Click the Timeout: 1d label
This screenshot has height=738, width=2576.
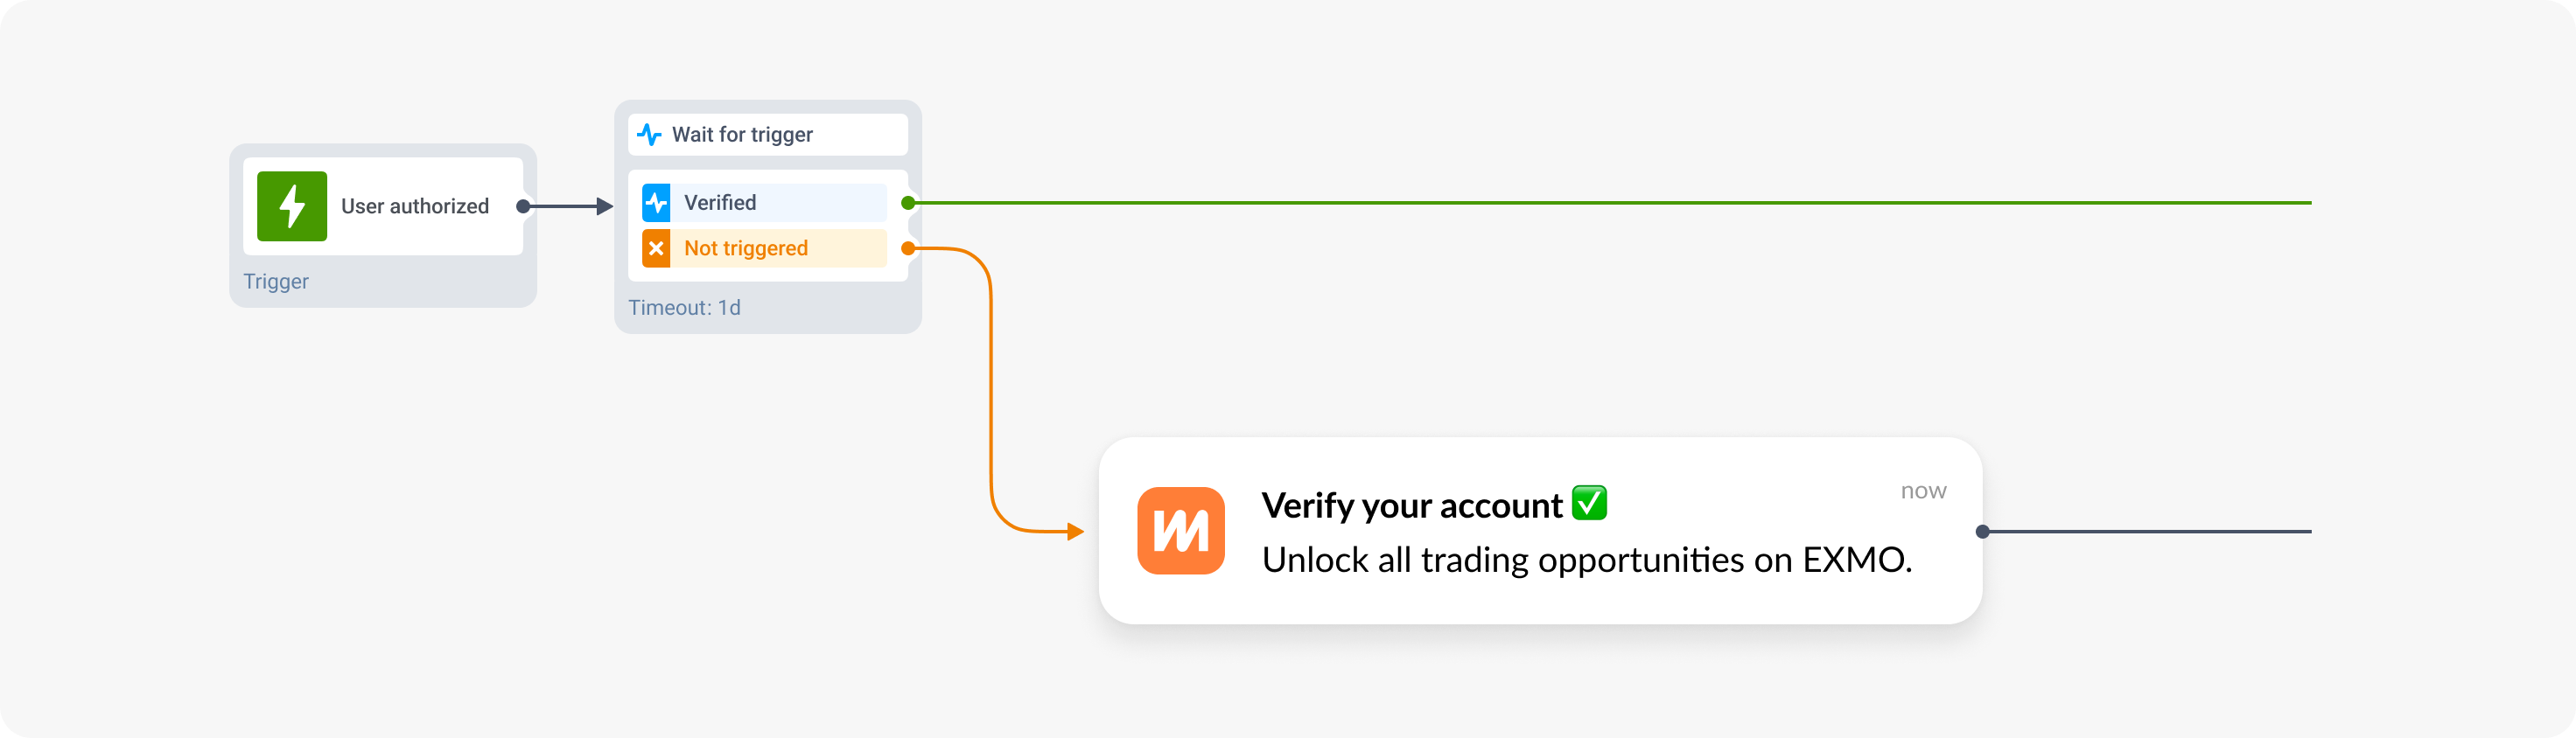684,308
